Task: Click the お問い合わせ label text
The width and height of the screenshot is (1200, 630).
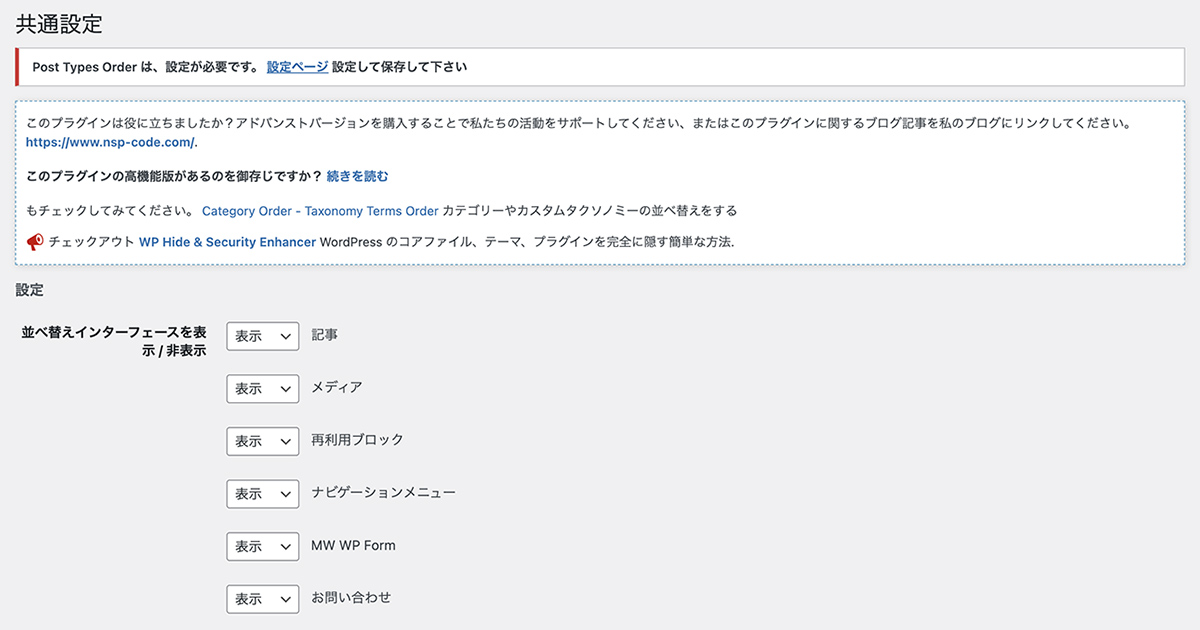Action: click(351, 598)
